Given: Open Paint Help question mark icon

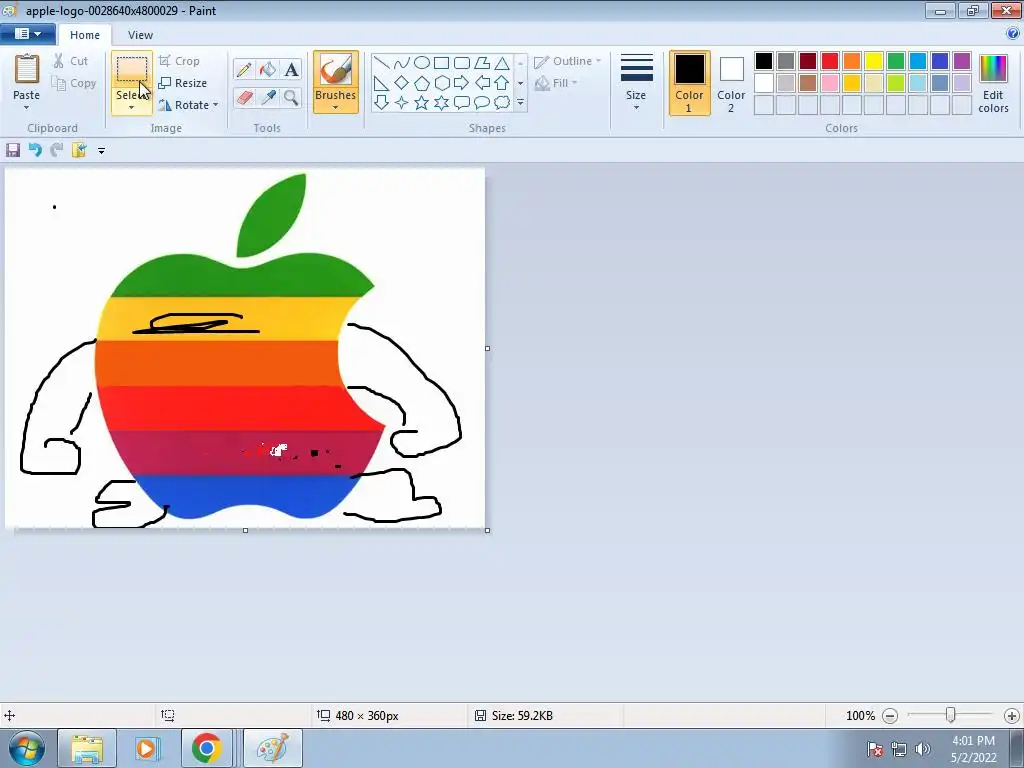Looking at the screenshot, I should click(1013, 34).
